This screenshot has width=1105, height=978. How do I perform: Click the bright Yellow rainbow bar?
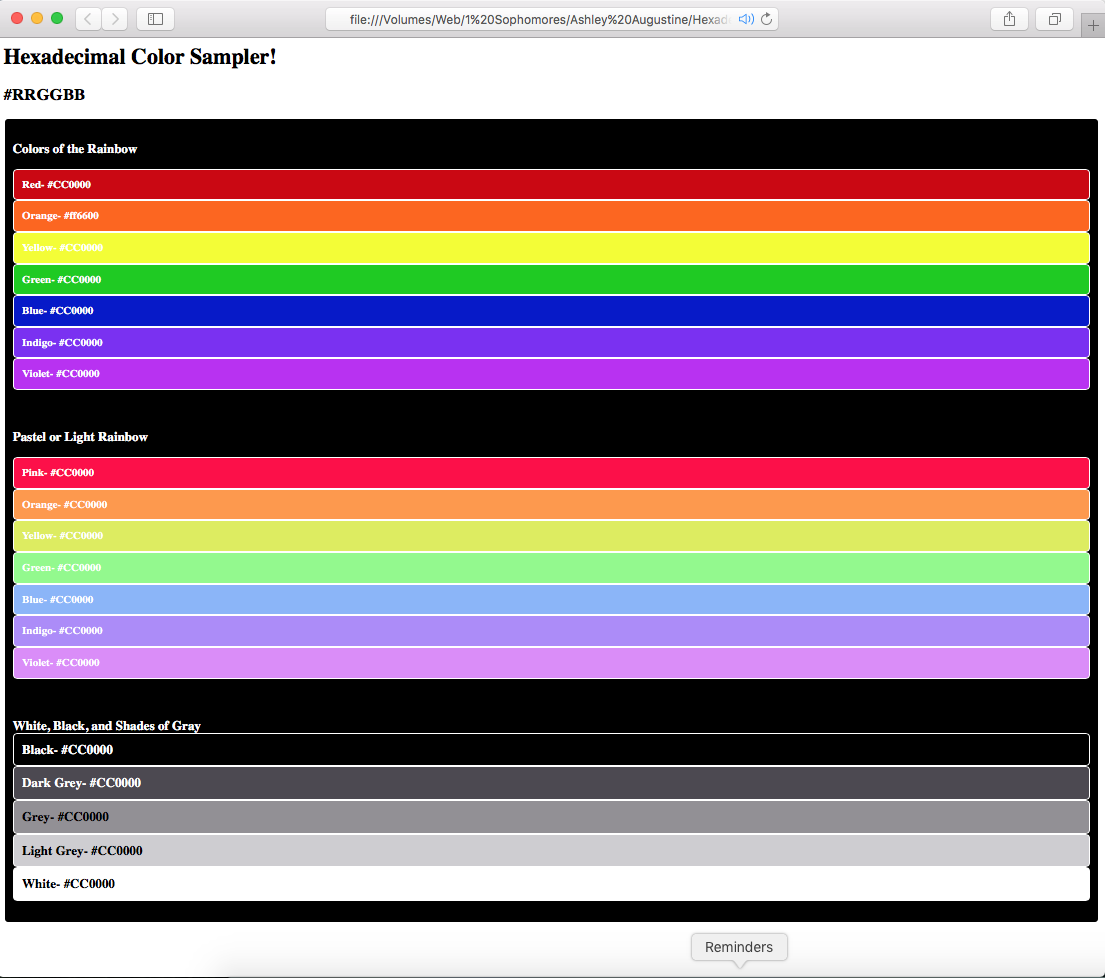click(550, 248)
